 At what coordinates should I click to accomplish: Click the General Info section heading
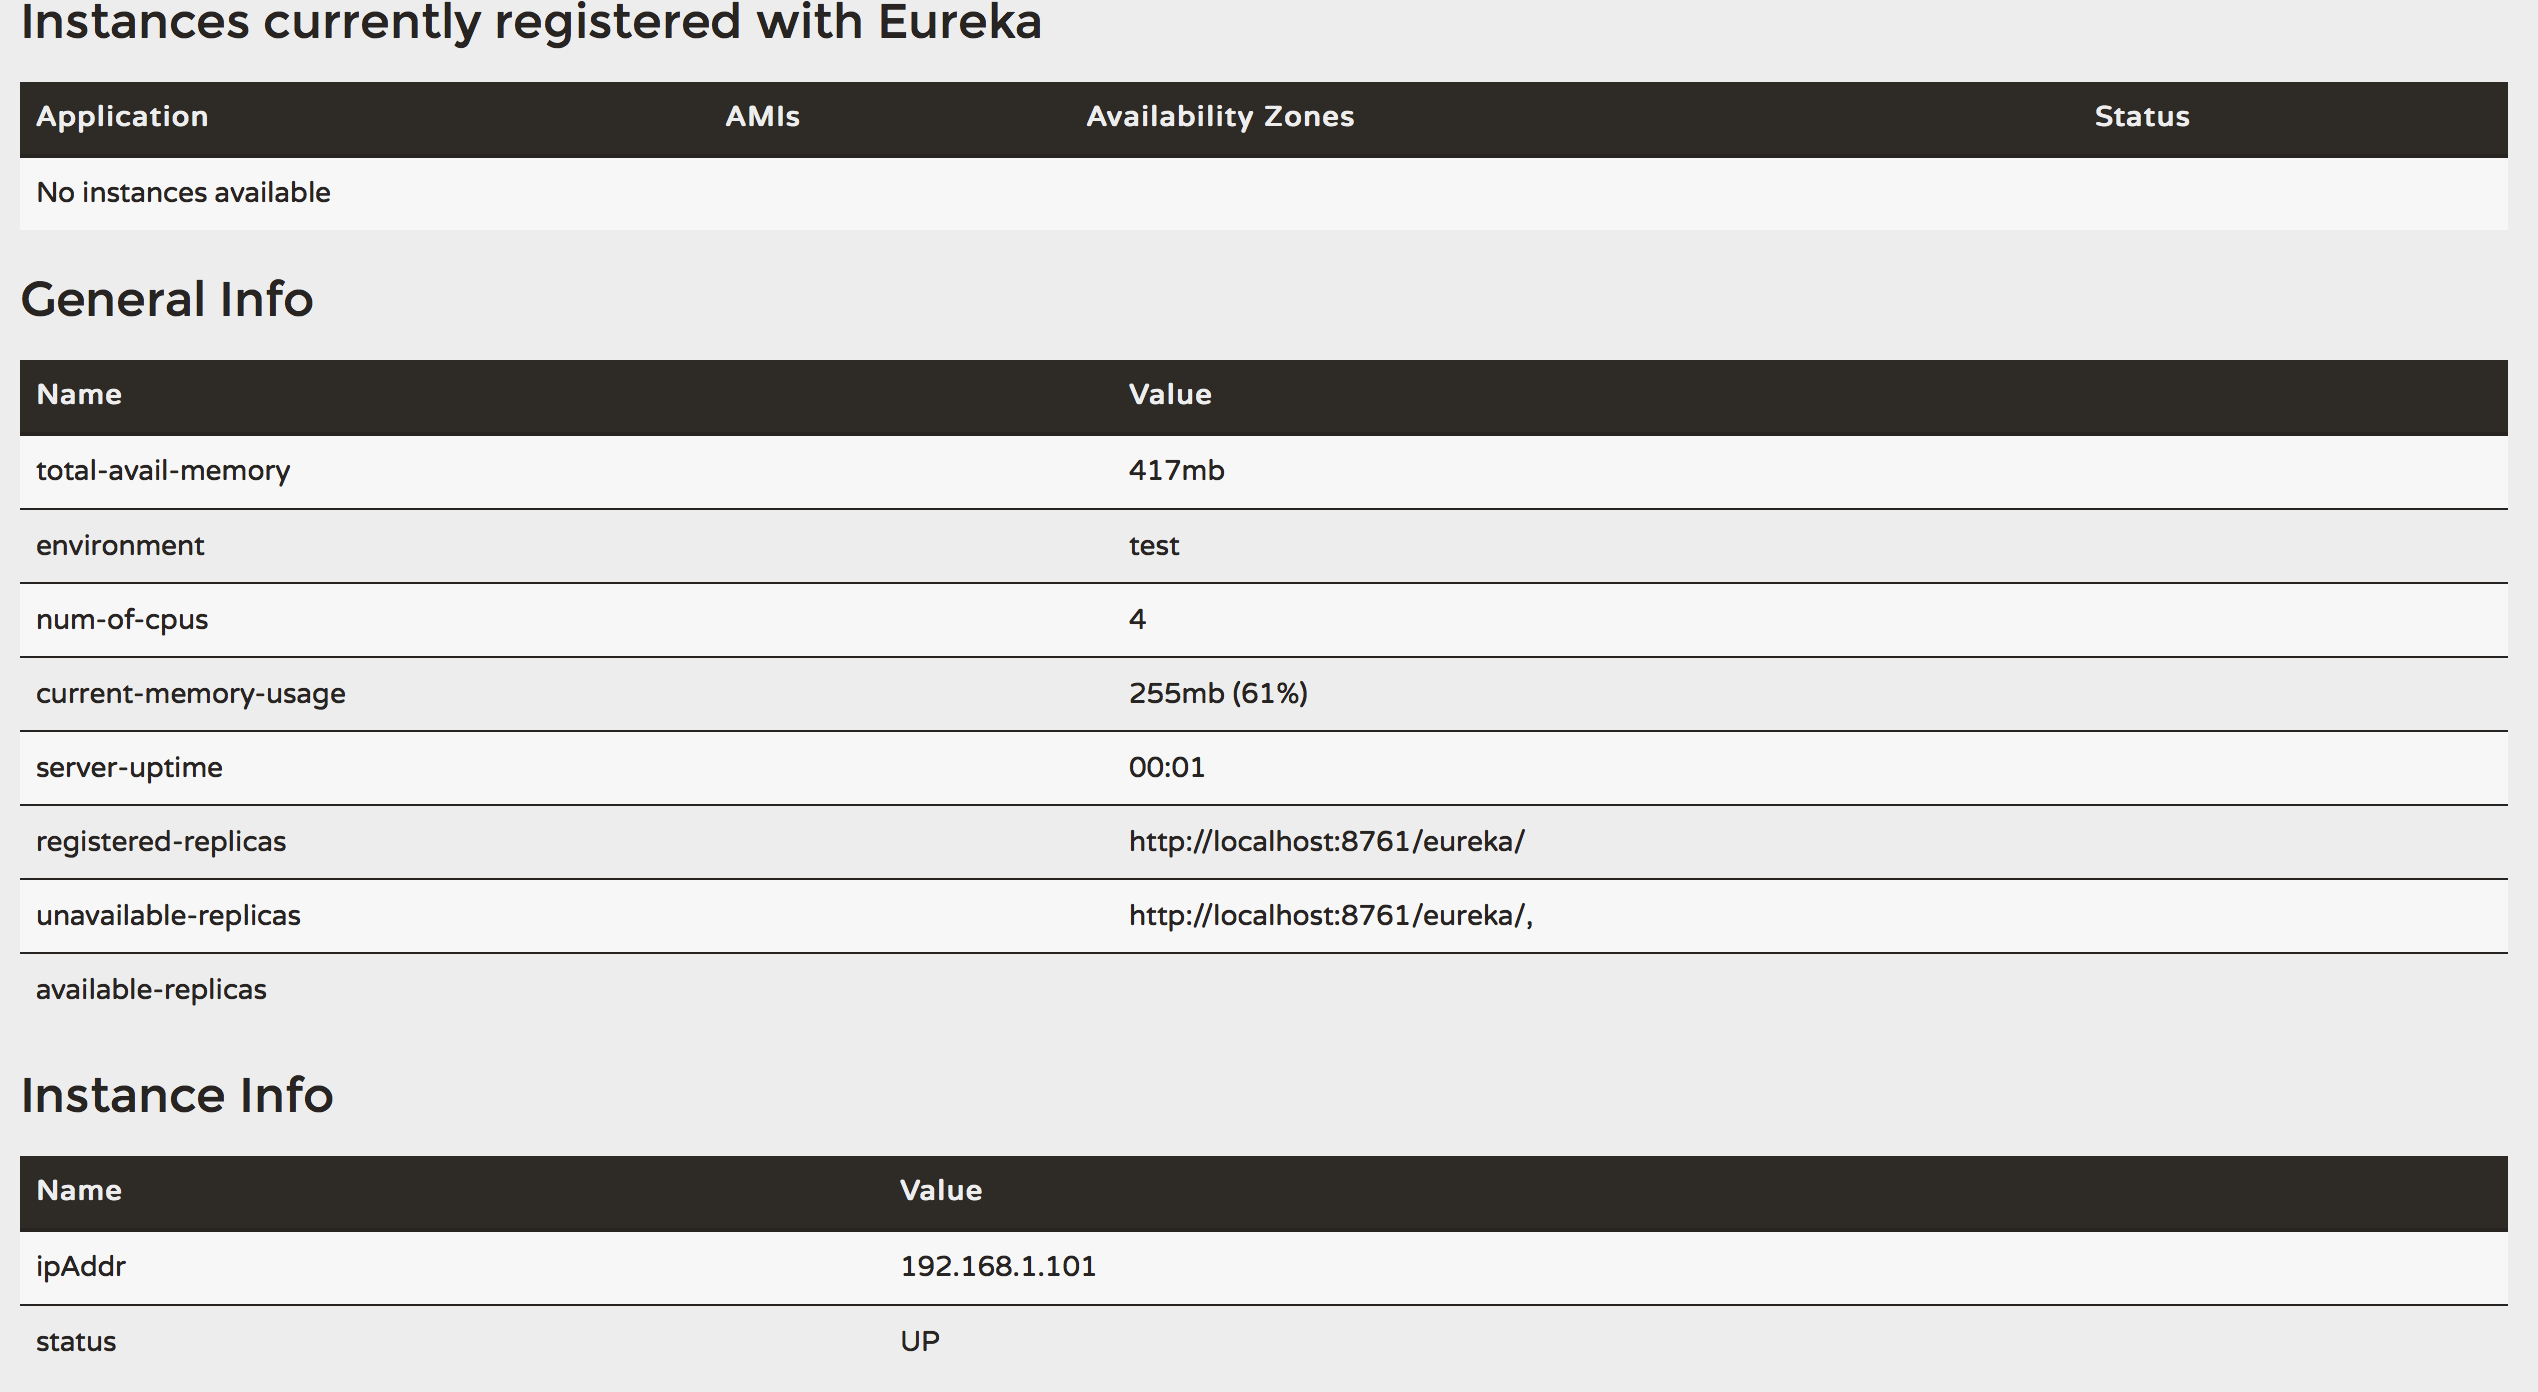[x=167, y=299]
